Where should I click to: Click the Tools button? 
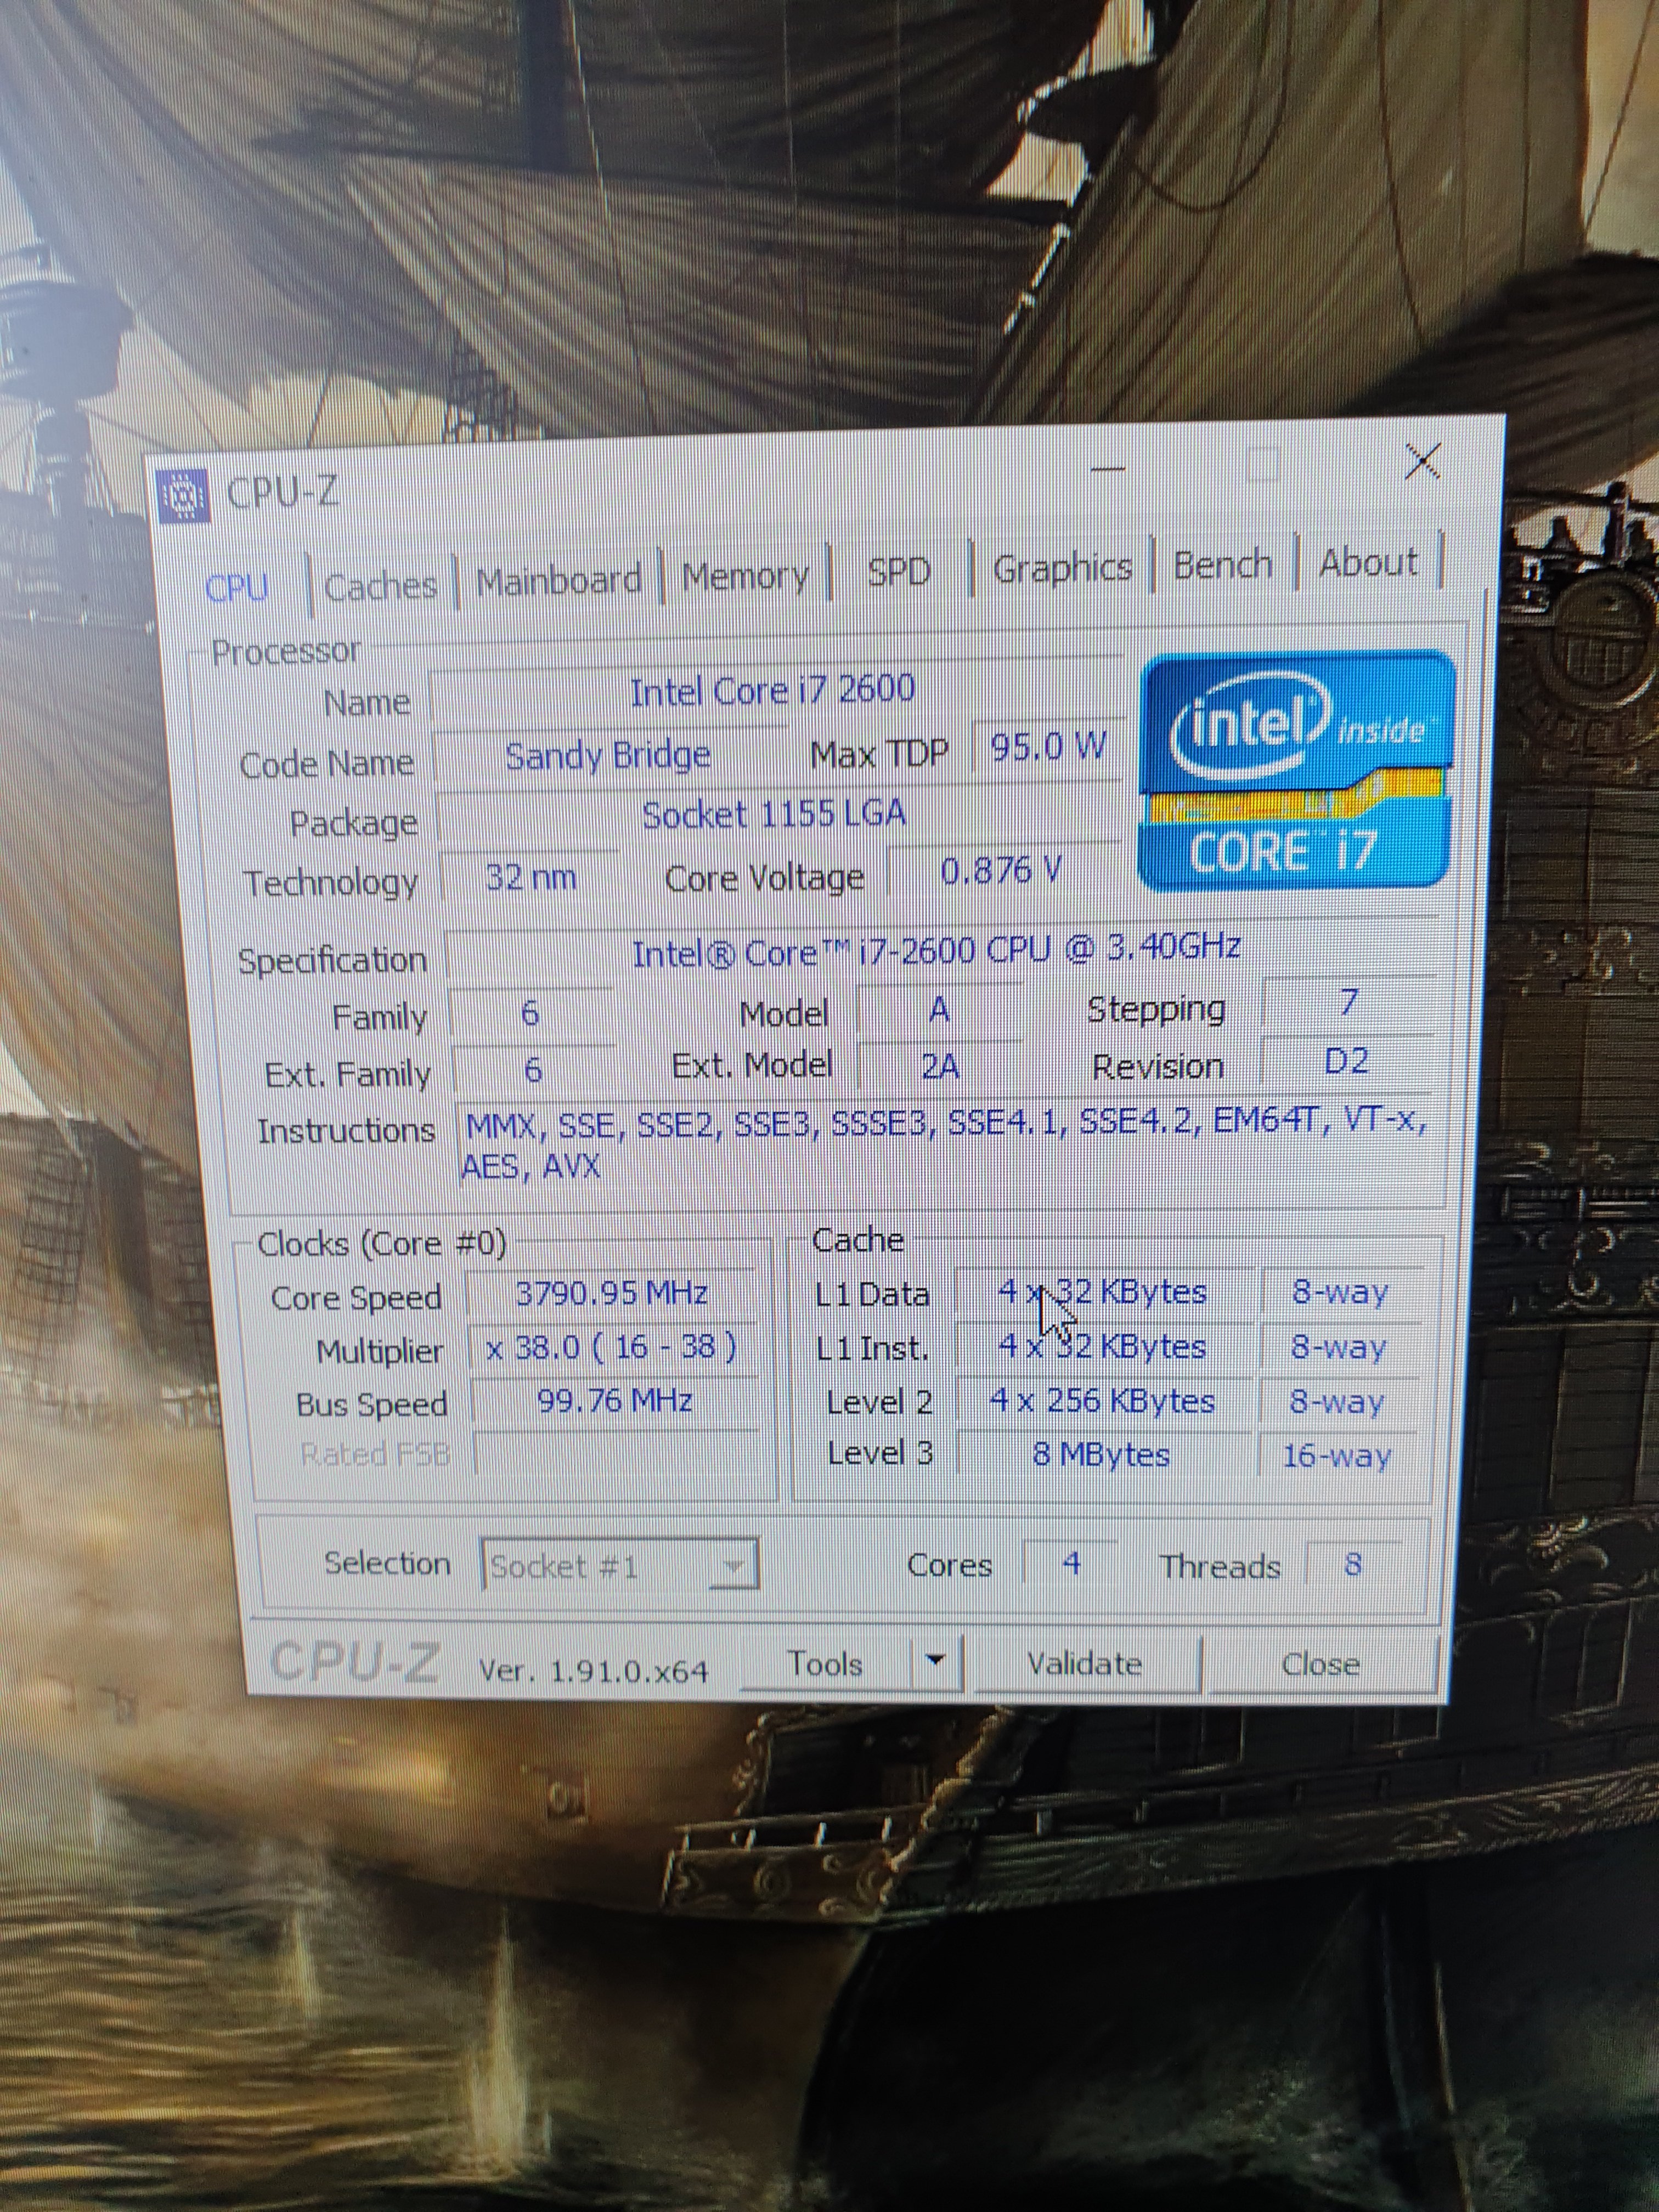pos(825,1664)
